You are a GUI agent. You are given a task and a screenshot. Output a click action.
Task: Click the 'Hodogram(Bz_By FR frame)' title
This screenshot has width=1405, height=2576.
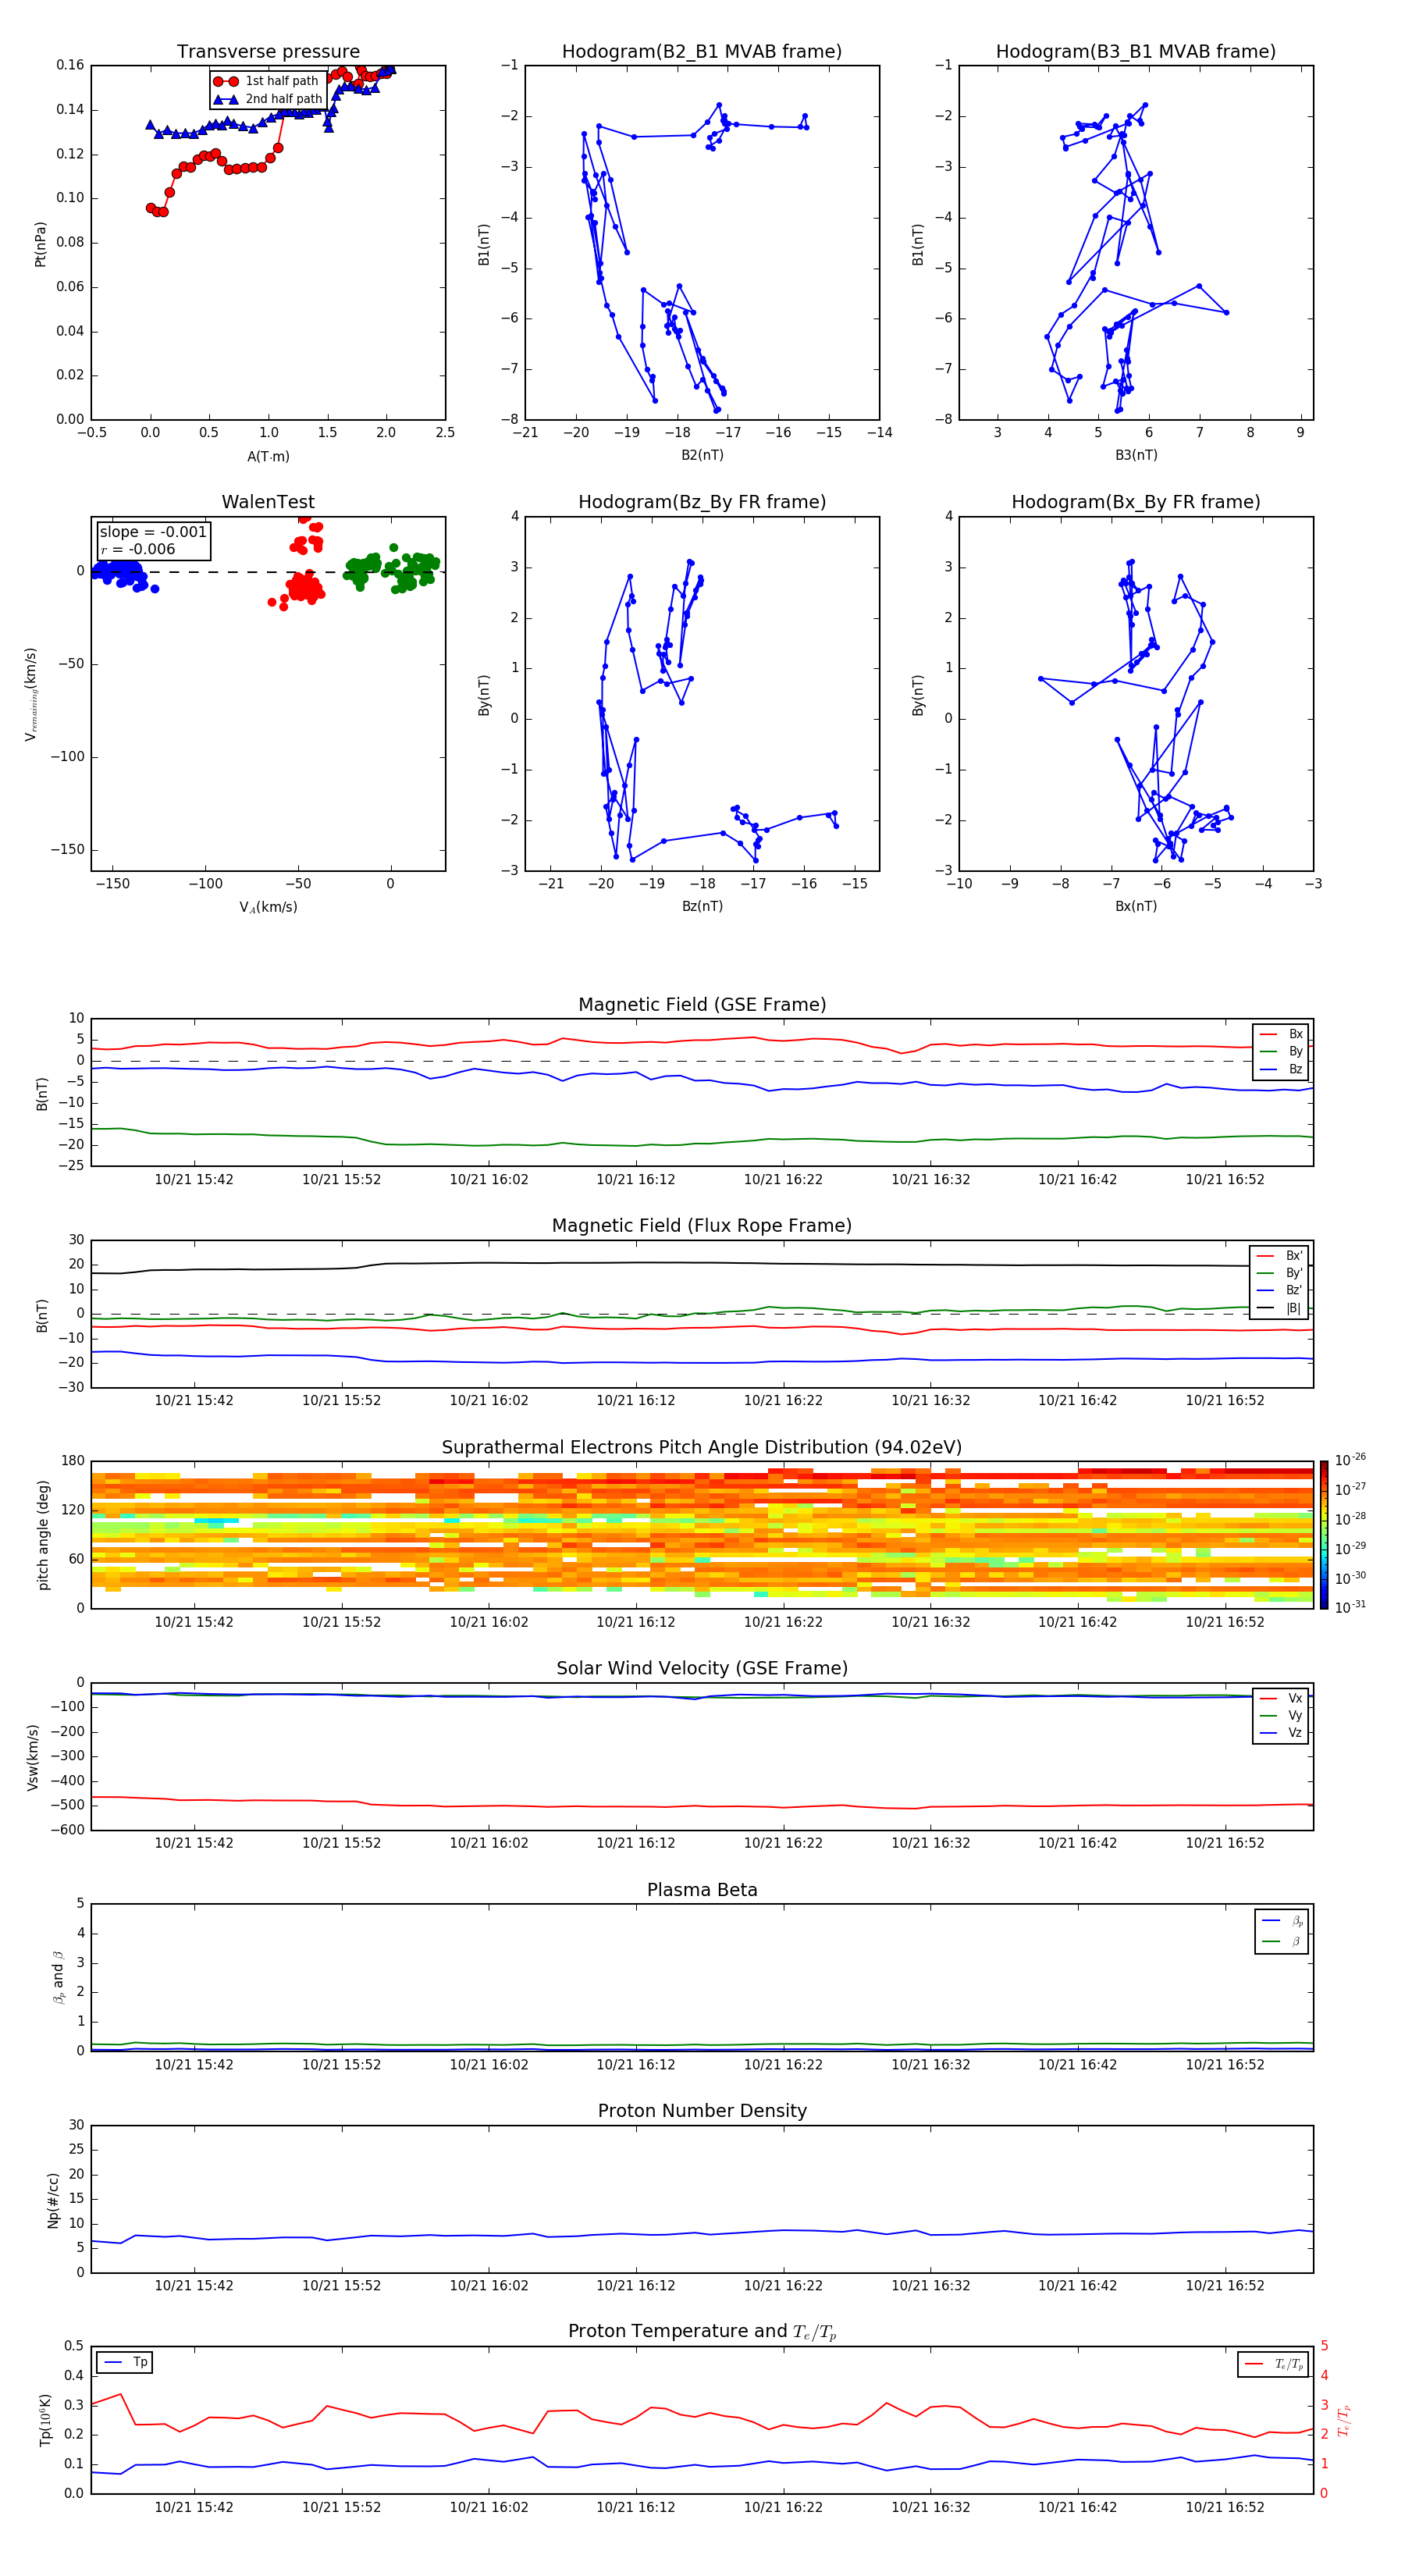[702, 502]
